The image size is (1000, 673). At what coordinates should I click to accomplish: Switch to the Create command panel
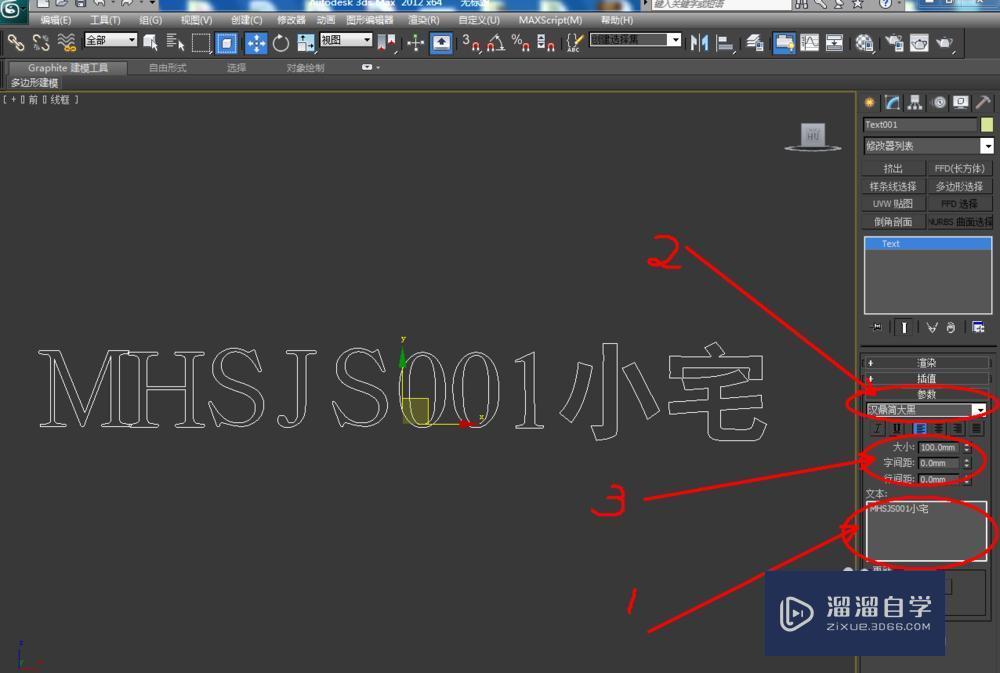coord(869,101)
